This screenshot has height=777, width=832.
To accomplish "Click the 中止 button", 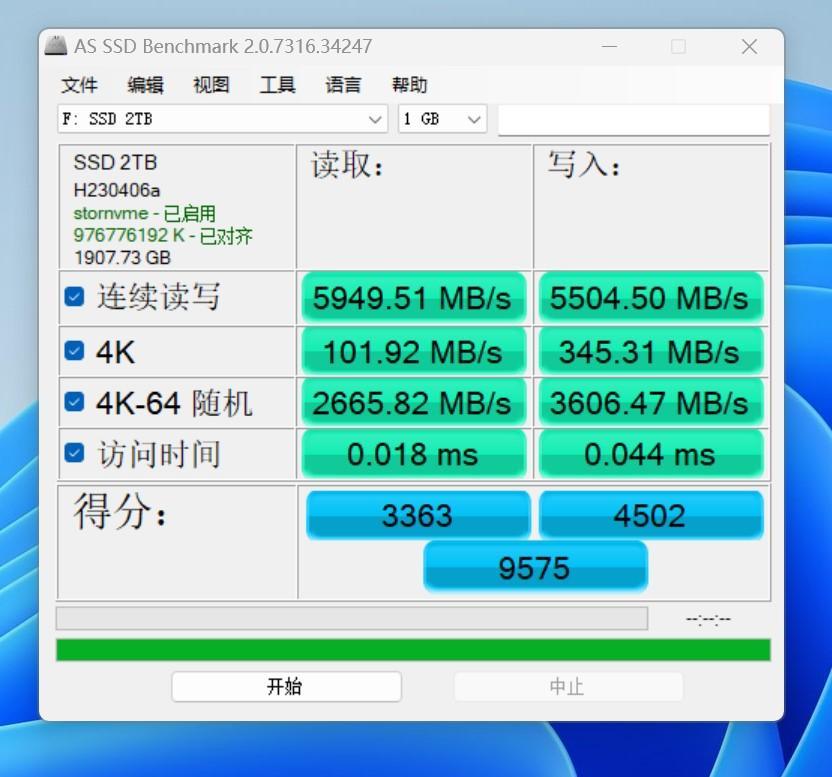I will coord(568,687).
